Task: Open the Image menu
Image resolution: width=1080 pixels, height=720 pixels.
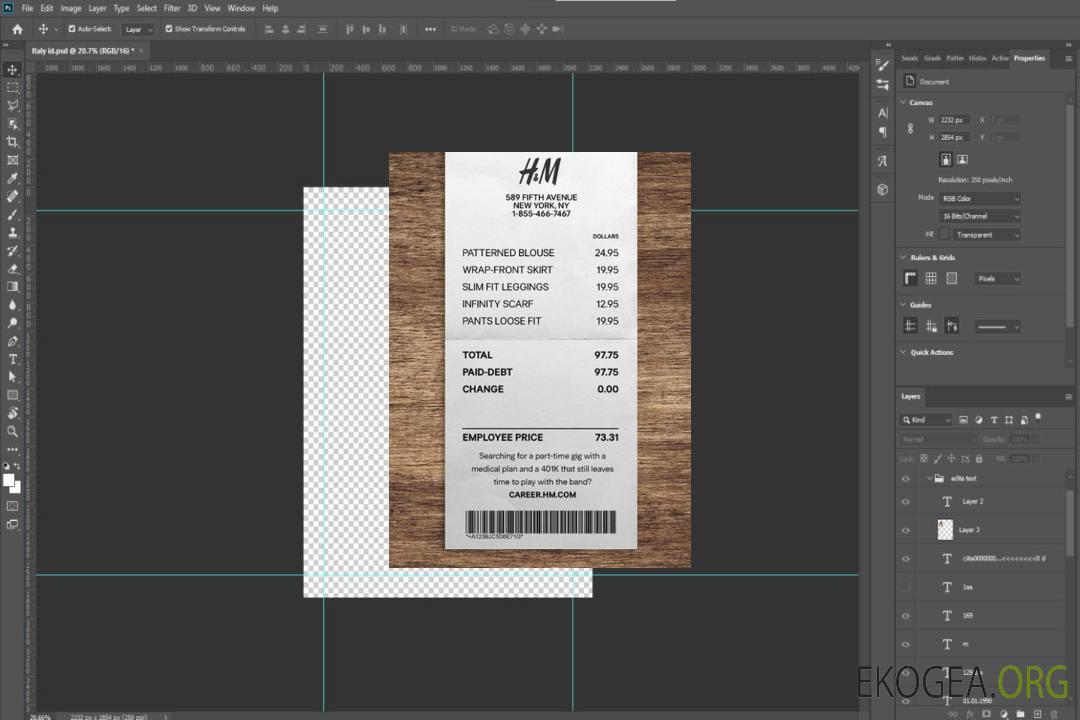Action: [71, 8]
